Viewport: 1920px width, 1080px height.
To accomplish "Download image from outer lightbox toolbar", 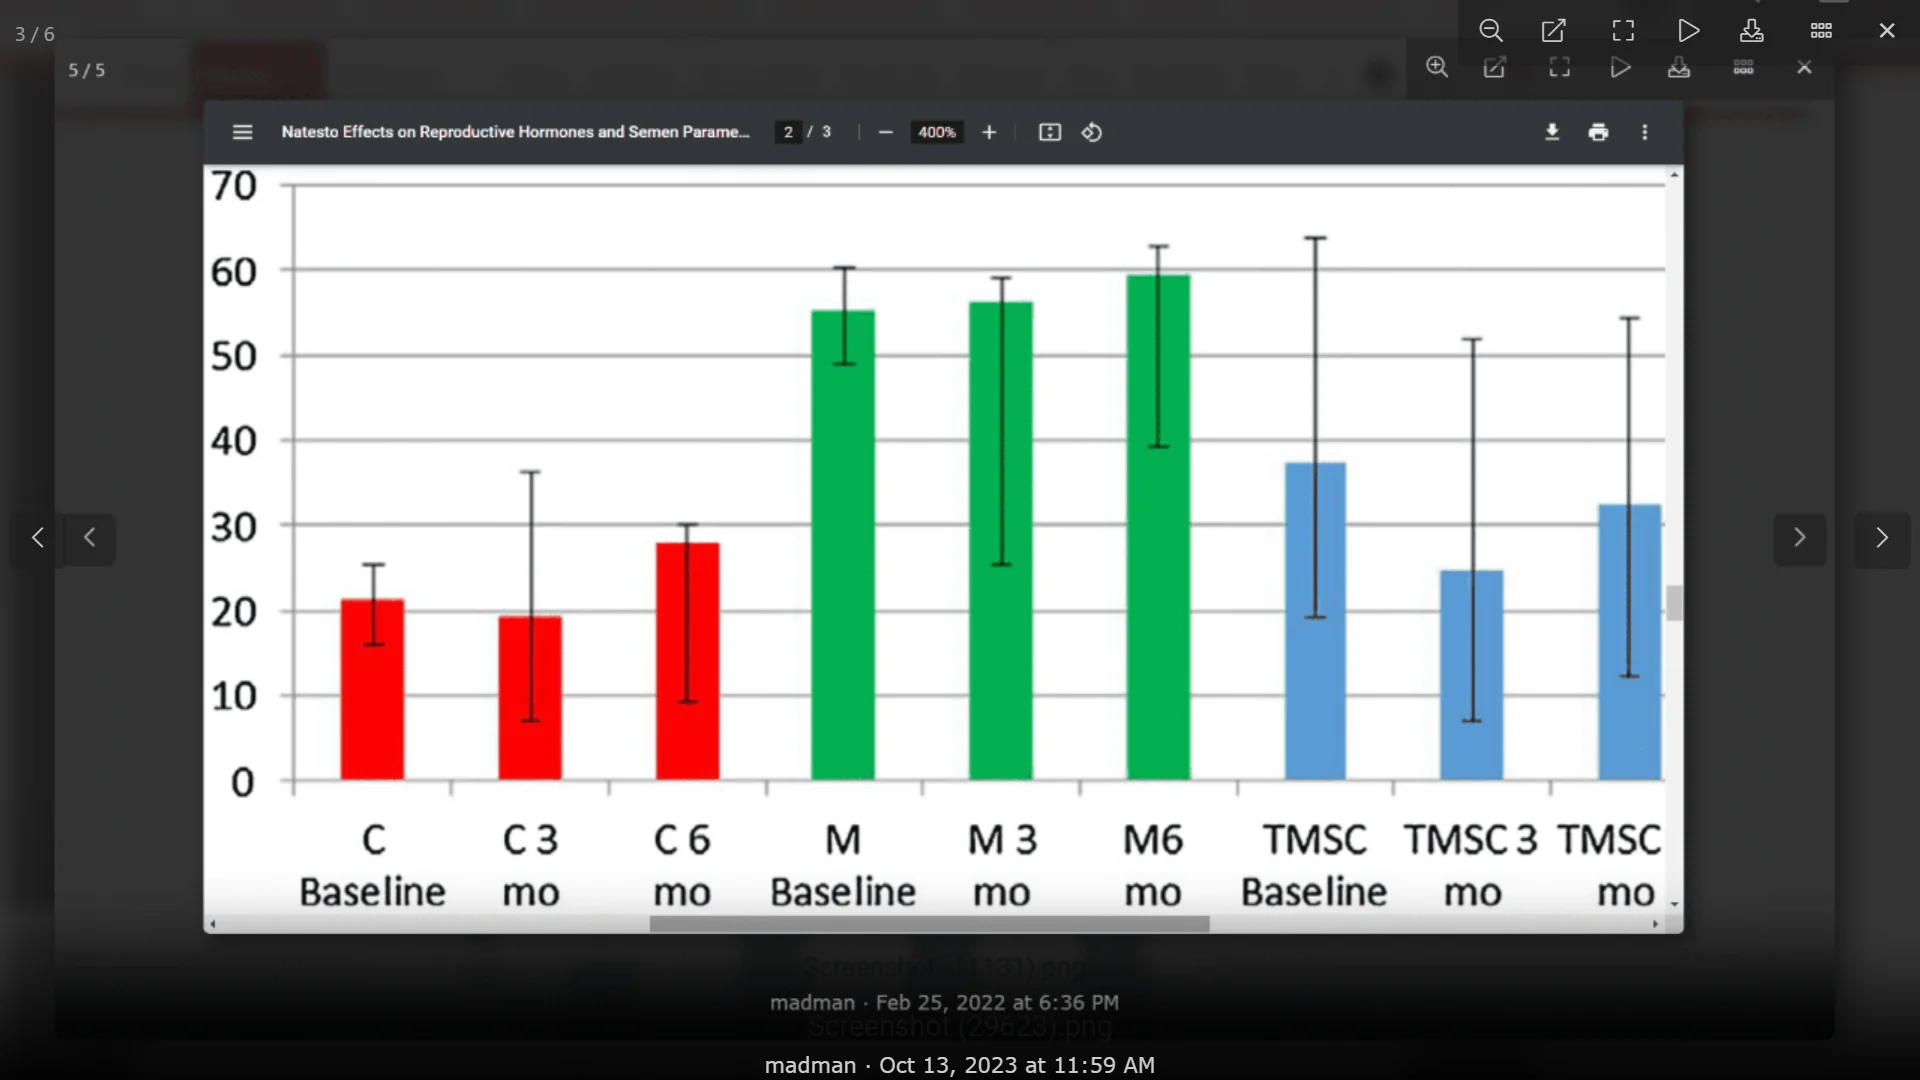I will pyautogui.click(x=1751, y=31).
